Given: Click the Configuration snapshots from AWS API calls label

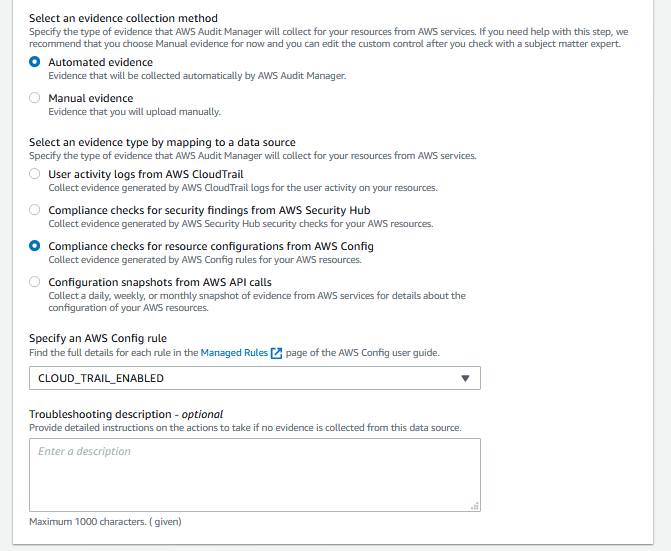Looking at the screenshot, I should (x=160, y=282).
